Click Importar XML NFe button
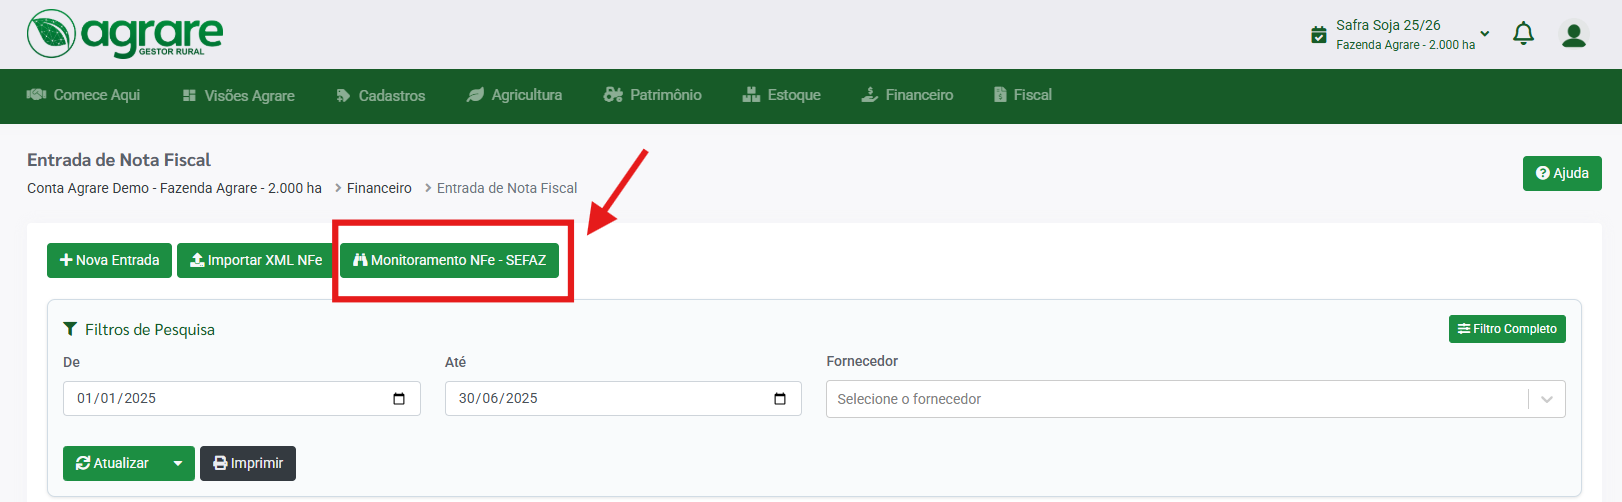 point(256,260)
